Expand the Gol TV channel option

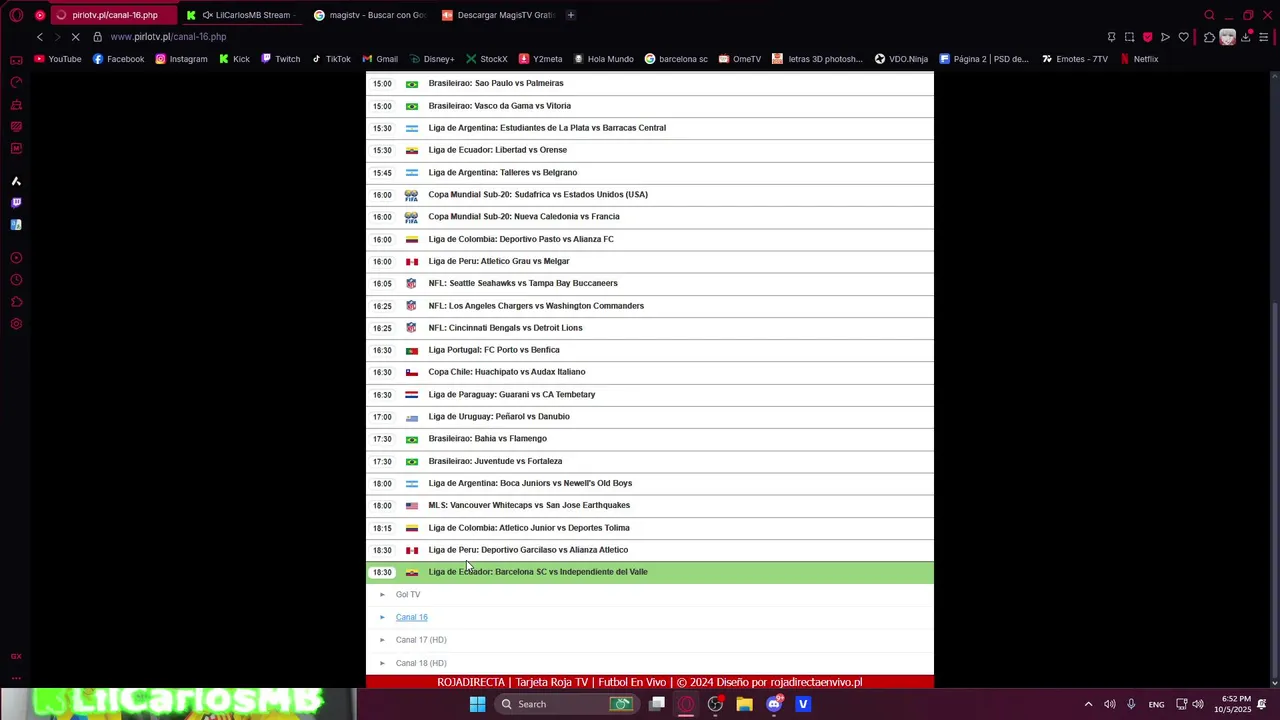[407, 595]
